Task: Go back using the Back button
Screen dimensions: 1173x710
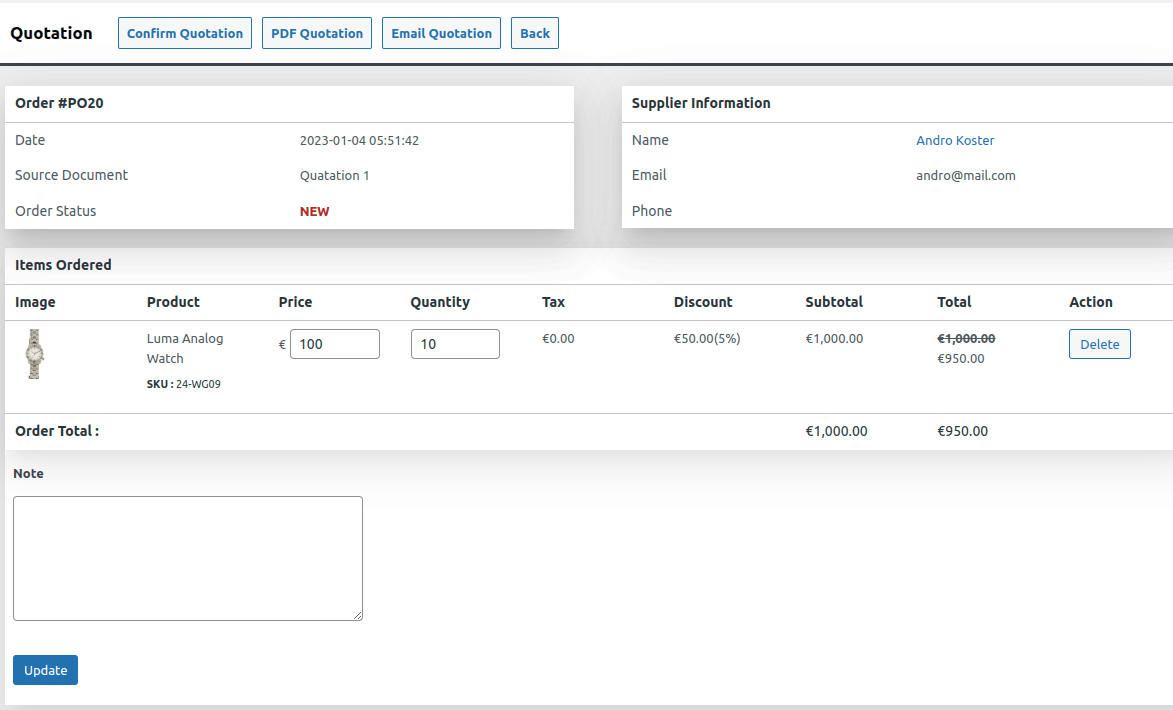Action: pyautogui.click(x=535, y=33)
